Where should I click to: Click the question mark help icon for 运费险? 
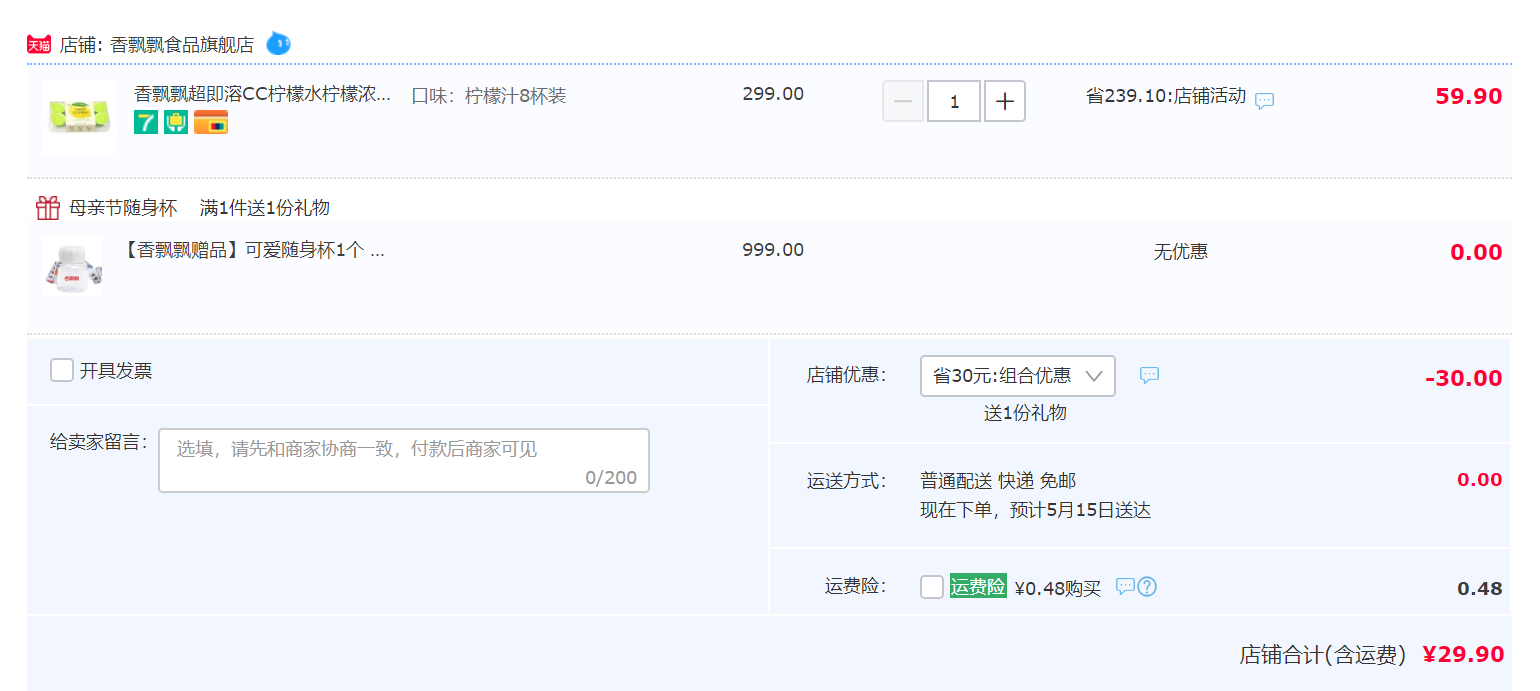tap(1147, 587)
